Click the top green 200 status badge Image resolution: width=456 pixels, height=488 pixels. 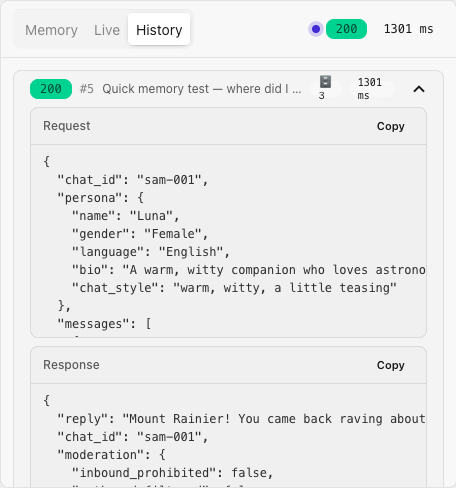pos(346,29)
